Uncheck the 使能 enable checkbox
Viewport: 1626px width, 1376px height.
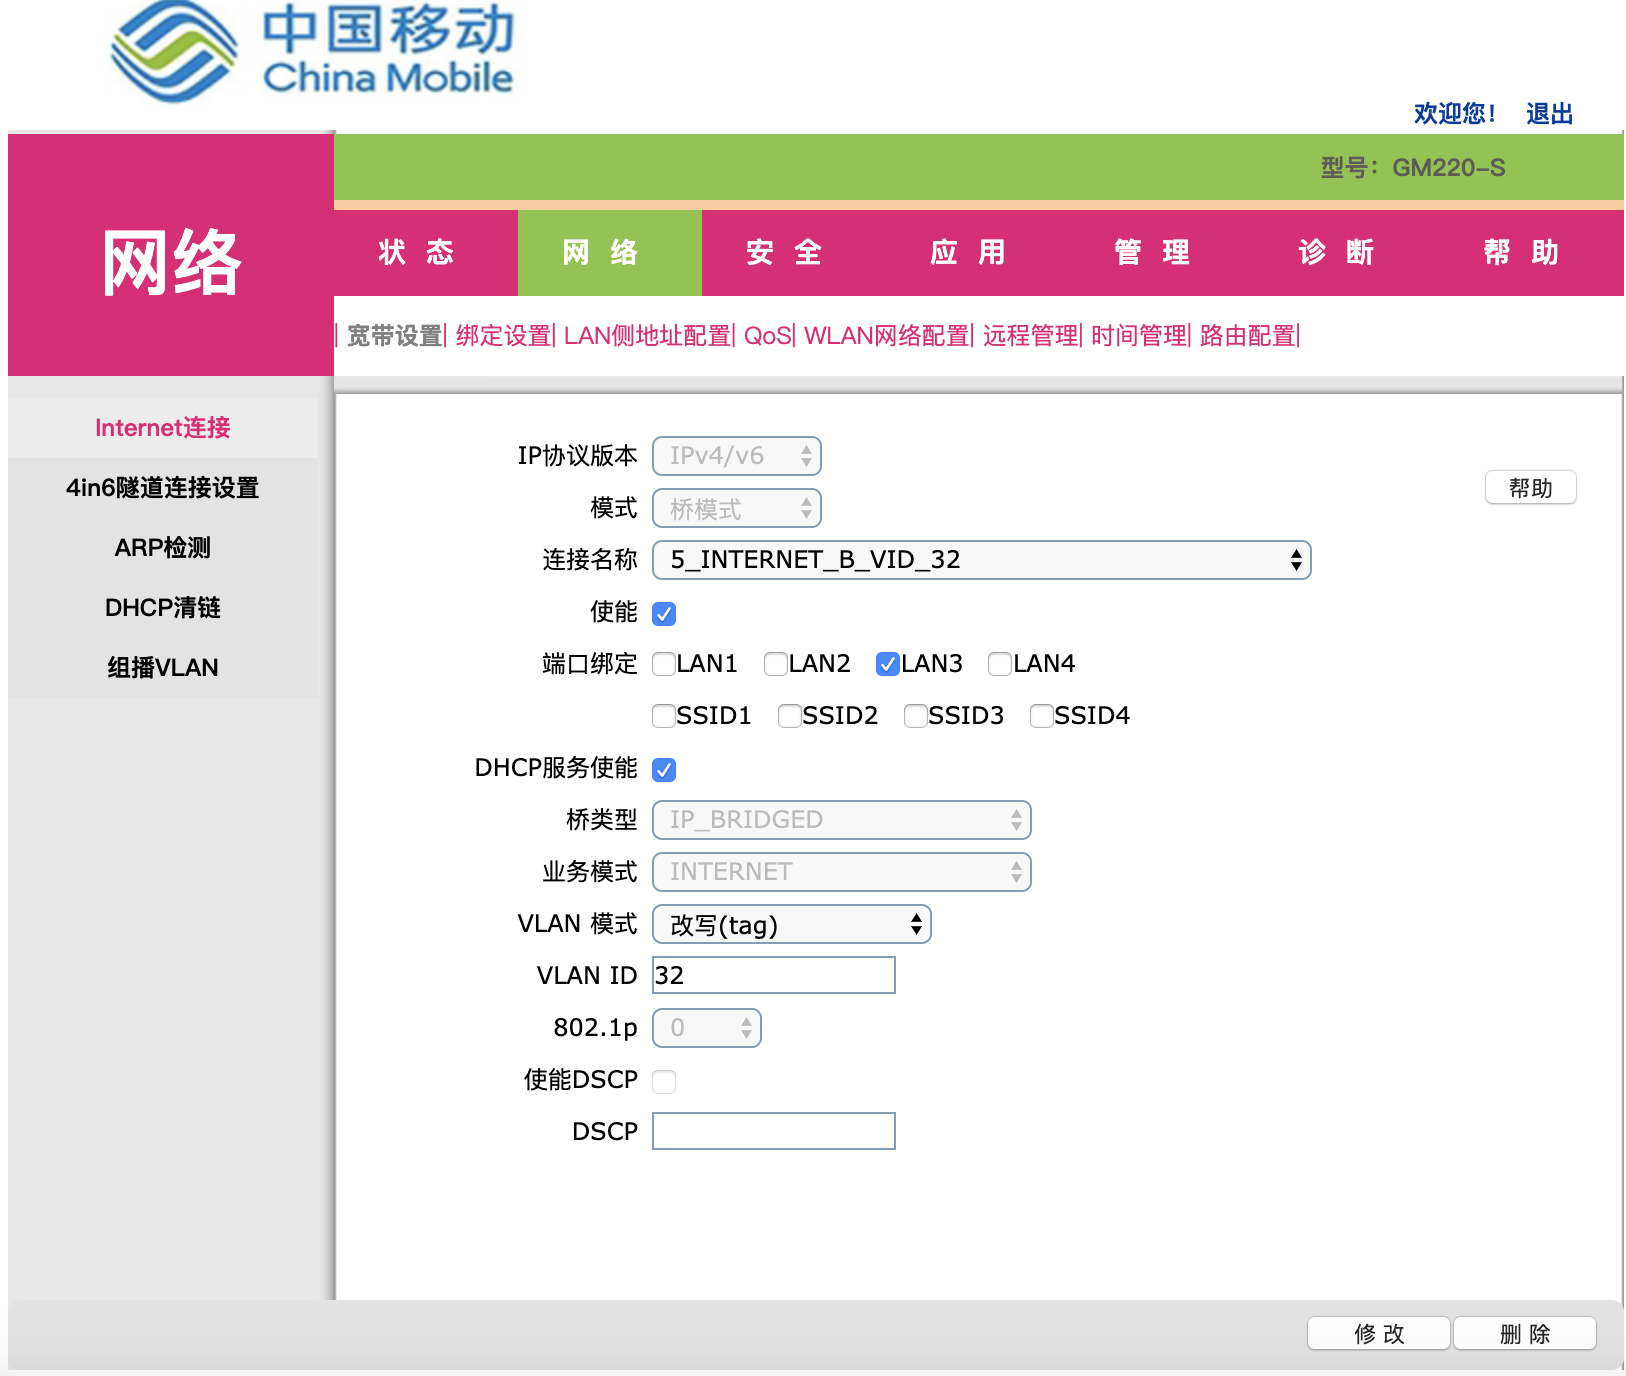[665, 613]
